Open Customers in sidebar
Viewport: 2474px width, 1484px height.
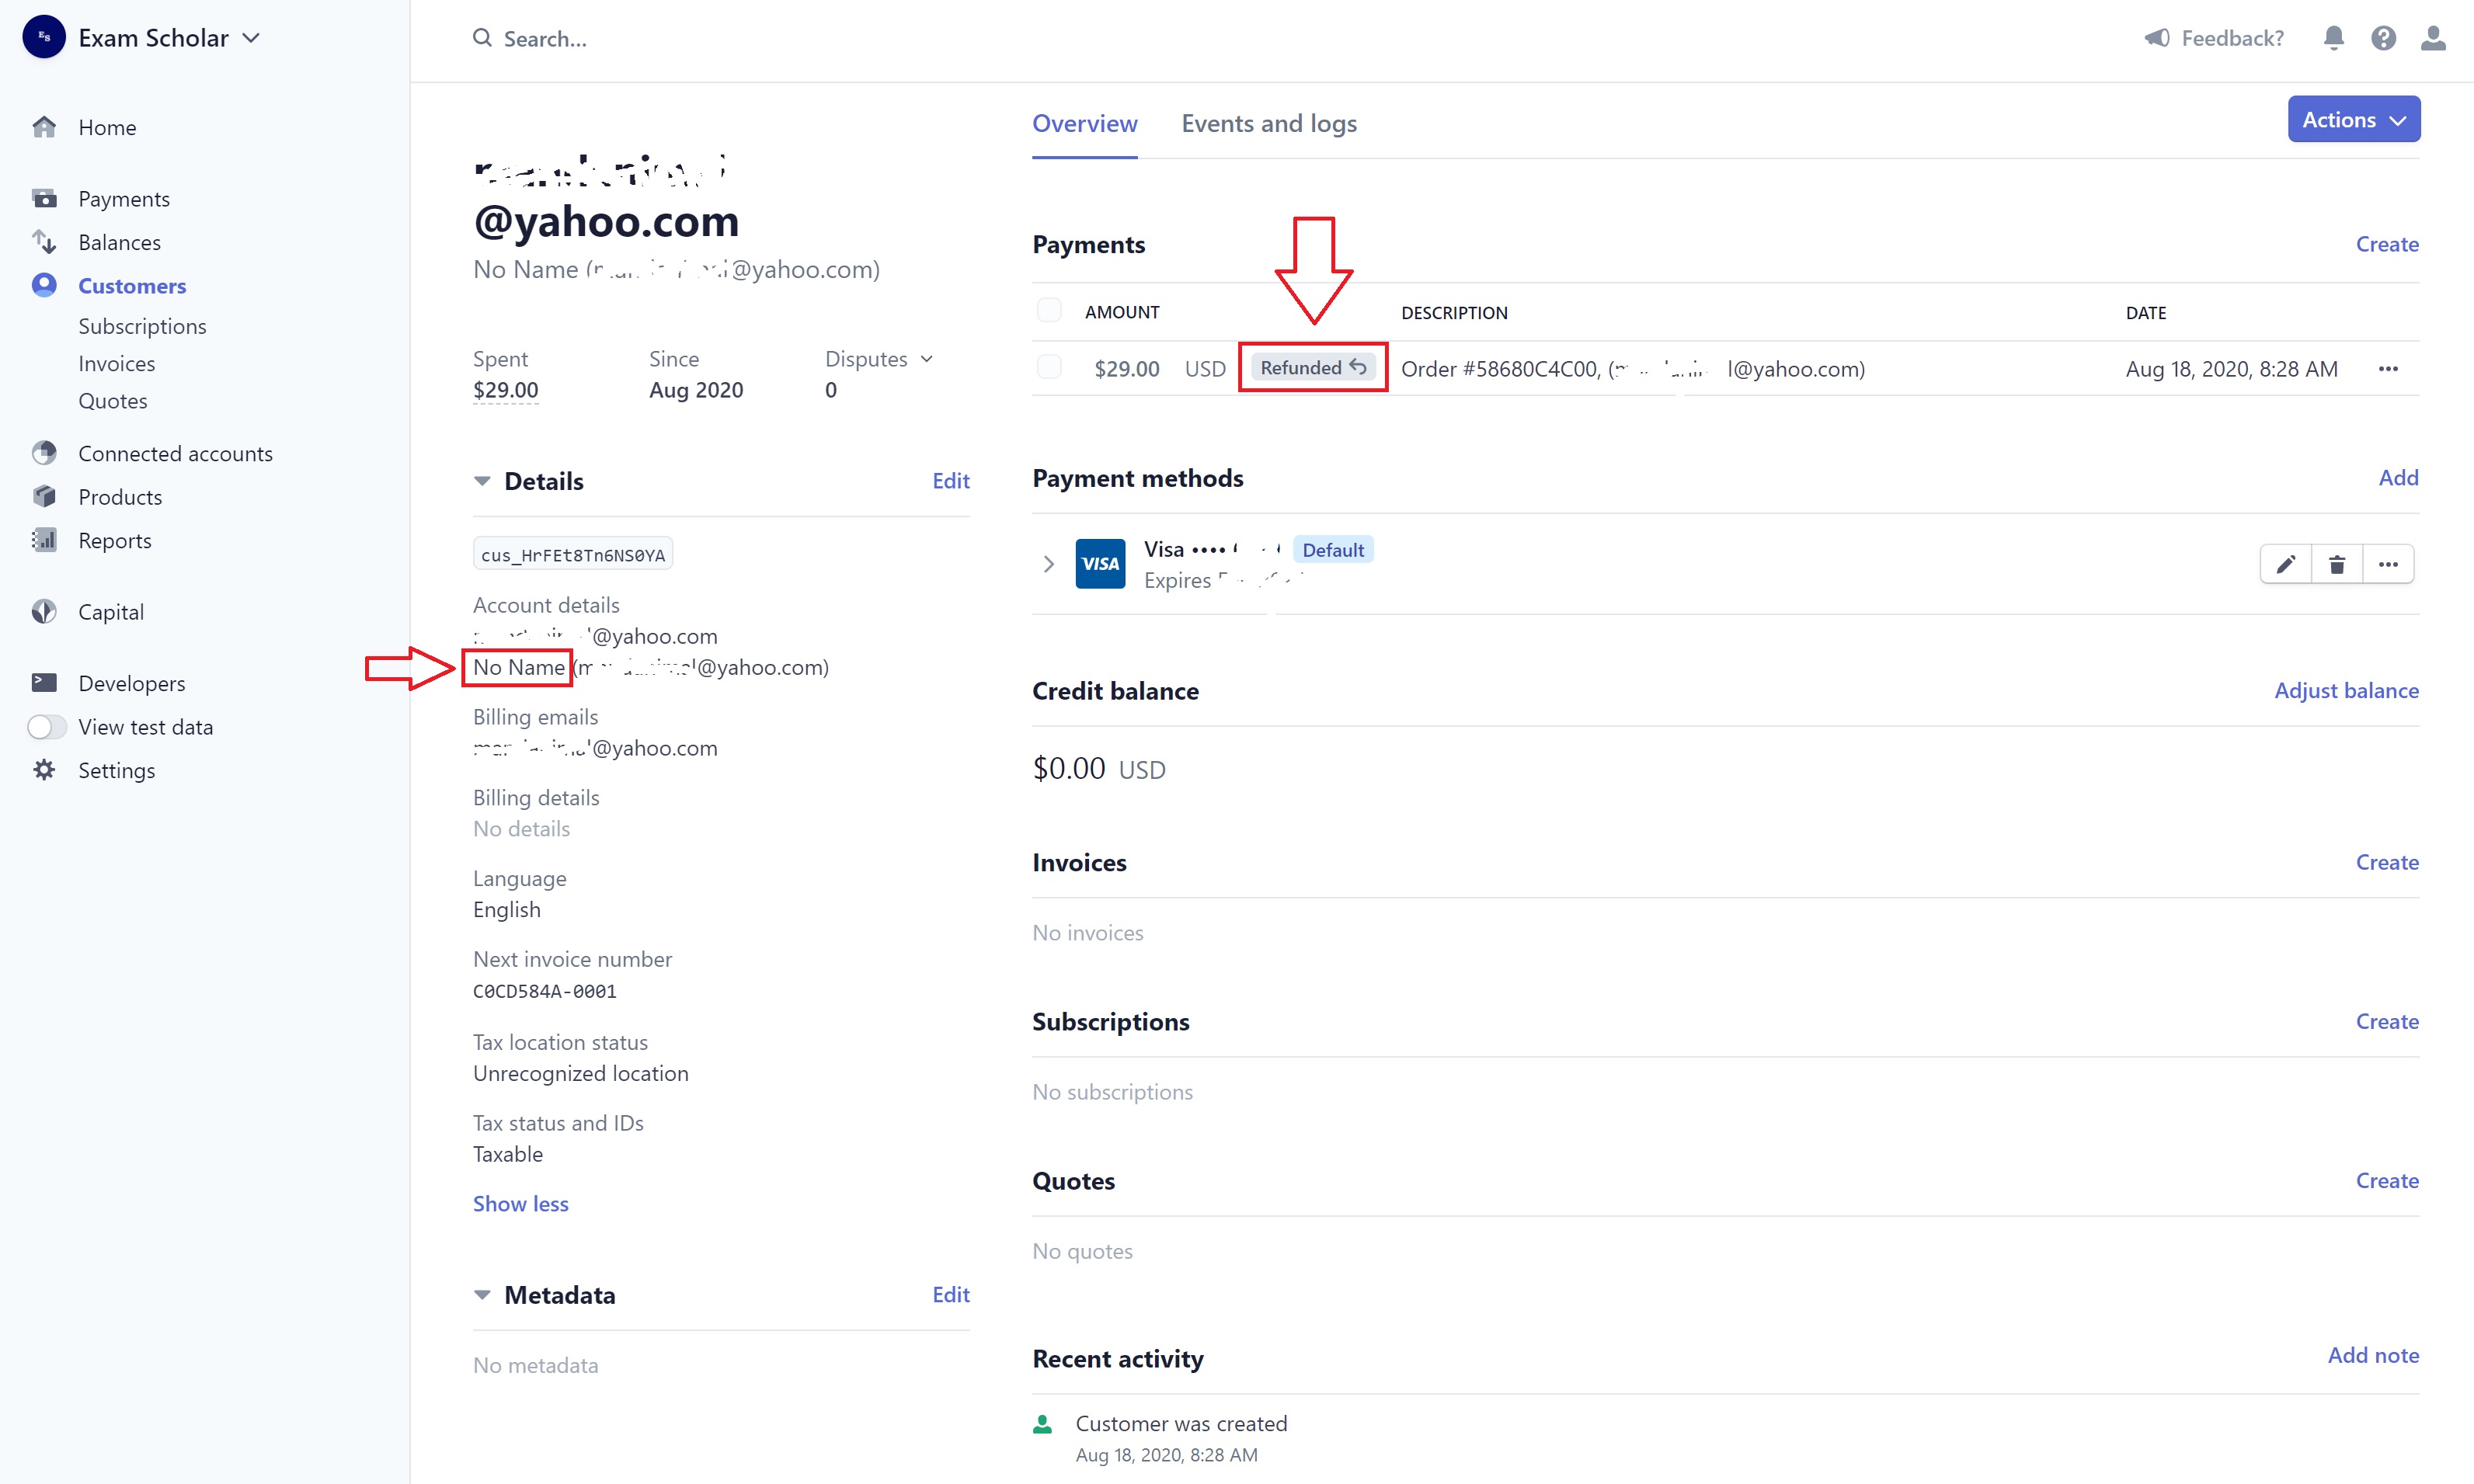(132, 285)
